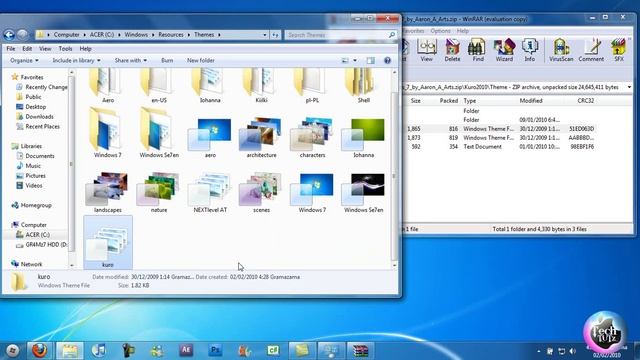Click the Explorer back arrow button

(9, 35)
